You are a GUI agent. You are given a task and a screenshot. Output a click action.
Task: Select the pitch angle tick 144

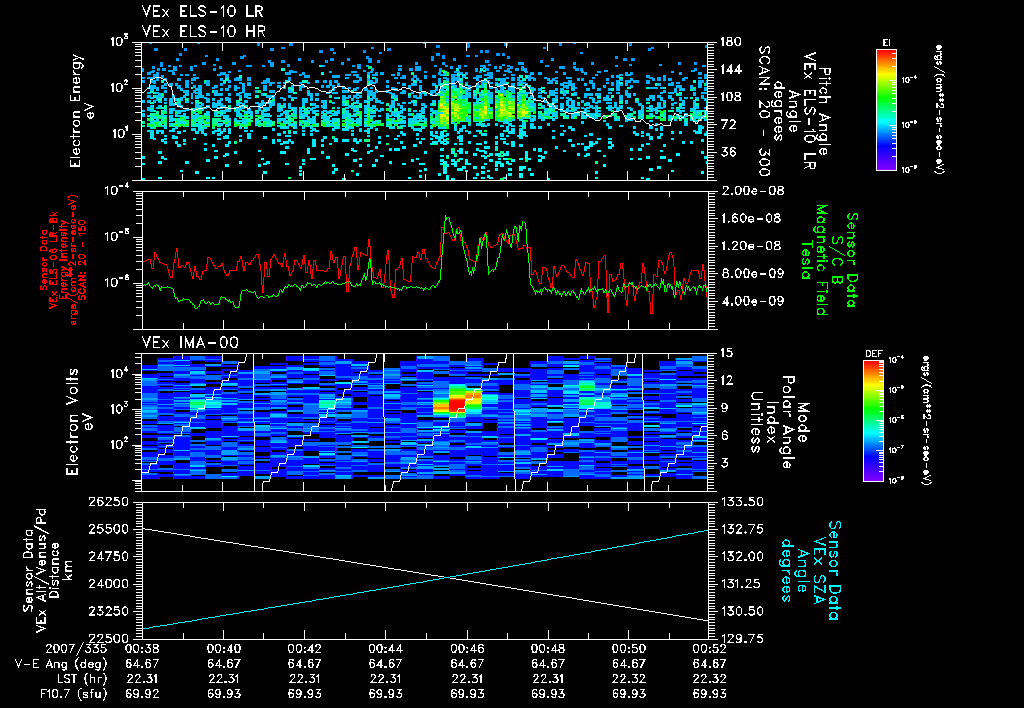730,69
